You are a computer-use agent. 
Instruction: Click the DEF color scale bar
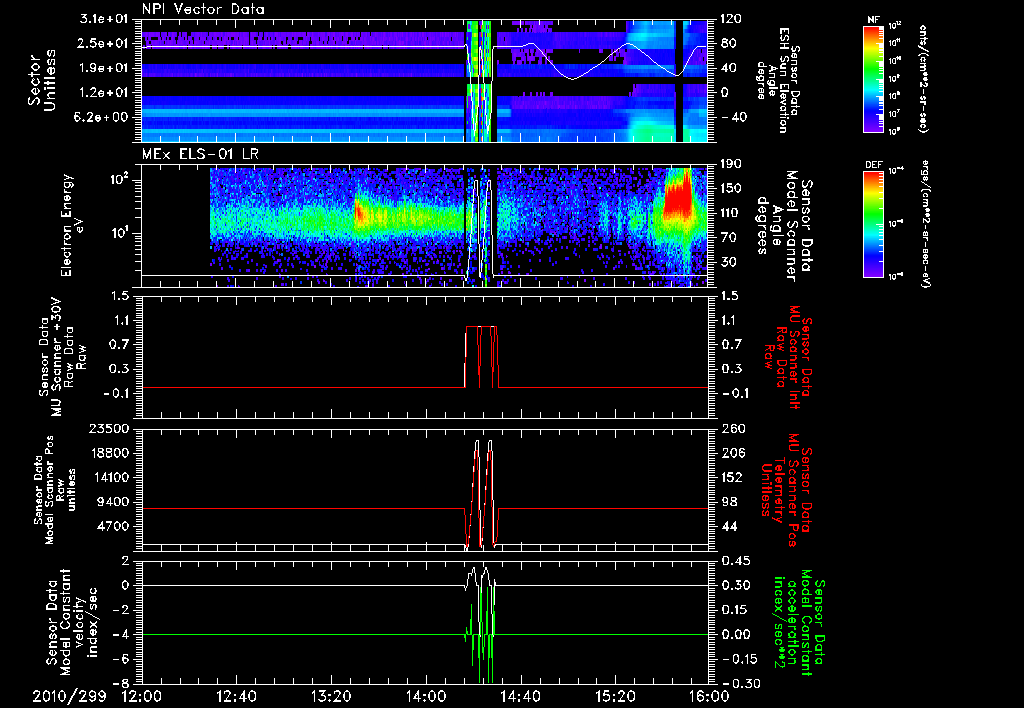coord(874,223)
